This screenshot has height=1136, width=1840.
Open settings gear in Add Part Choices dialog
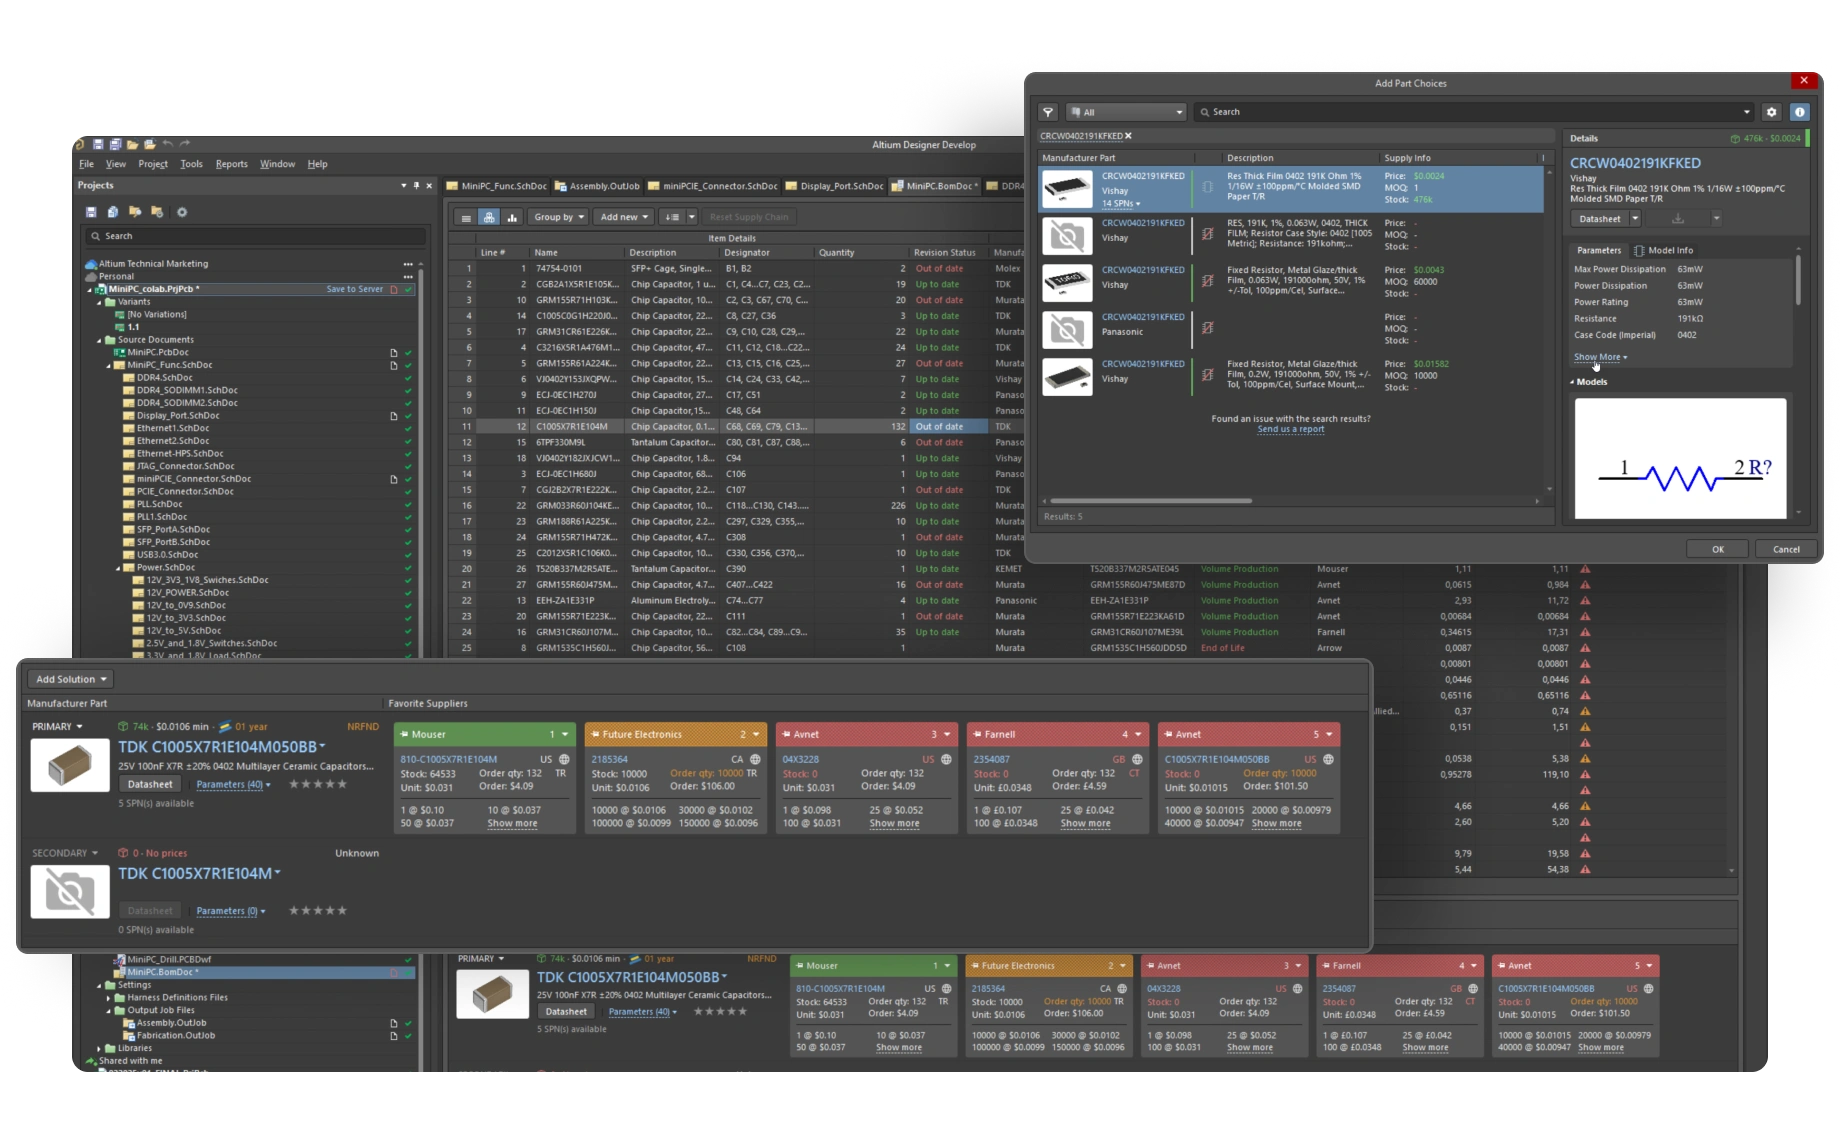(1771, 112)
